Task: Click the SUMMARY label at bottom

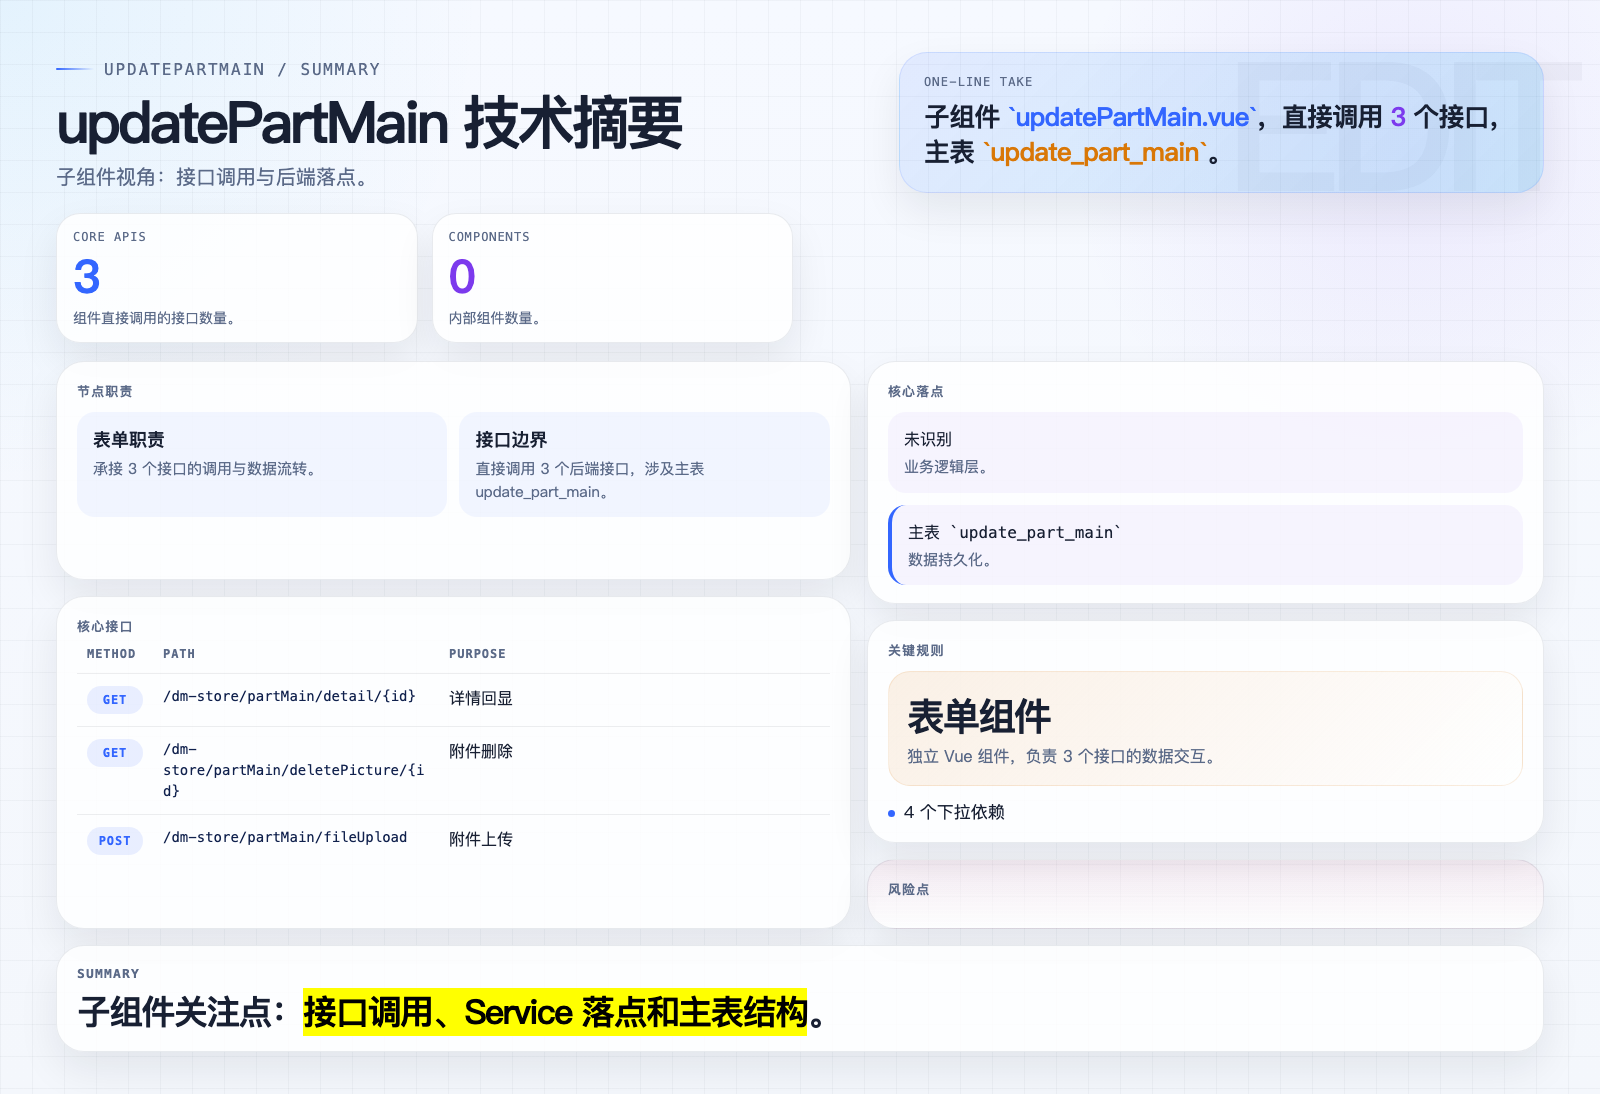Action: pyautogui.click(x=108, y=974)
